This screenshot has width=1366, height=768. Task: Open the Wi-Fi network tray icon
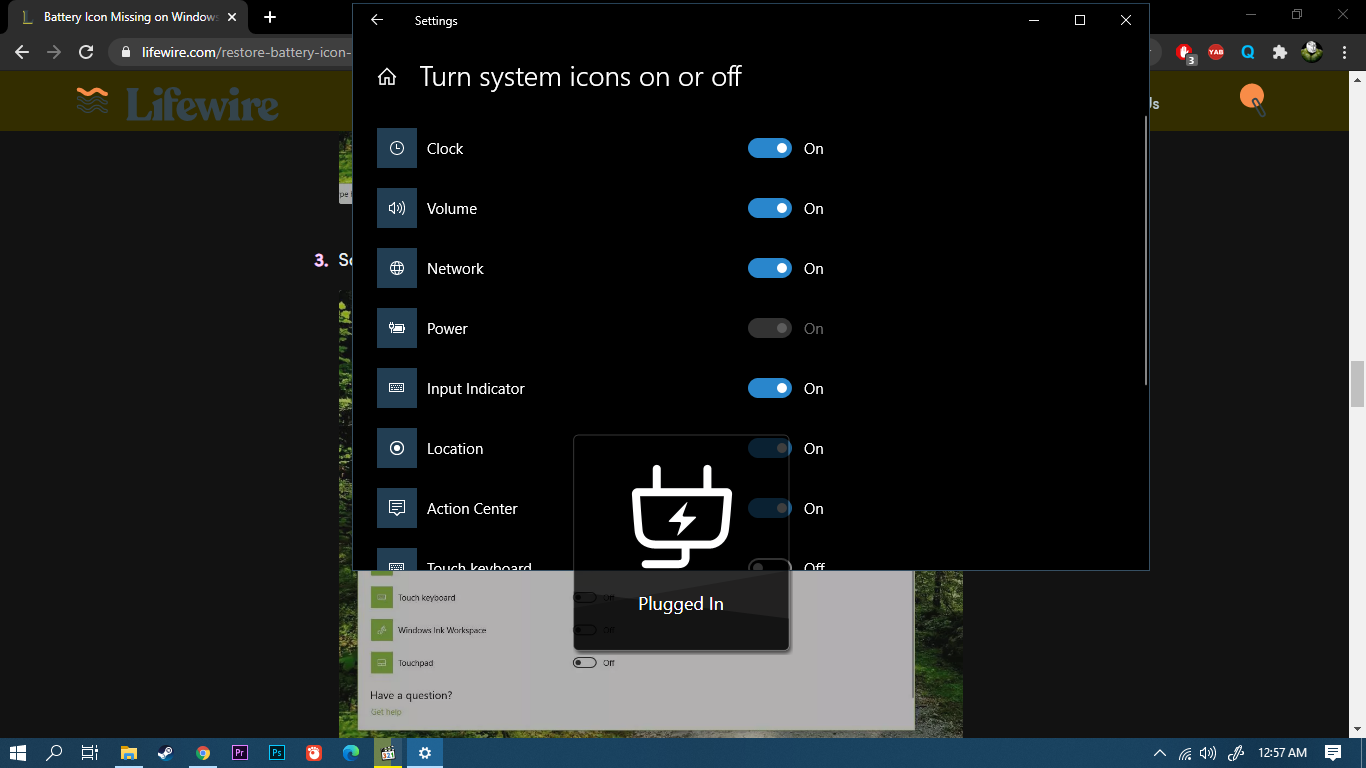click(x=1185, y=753)
